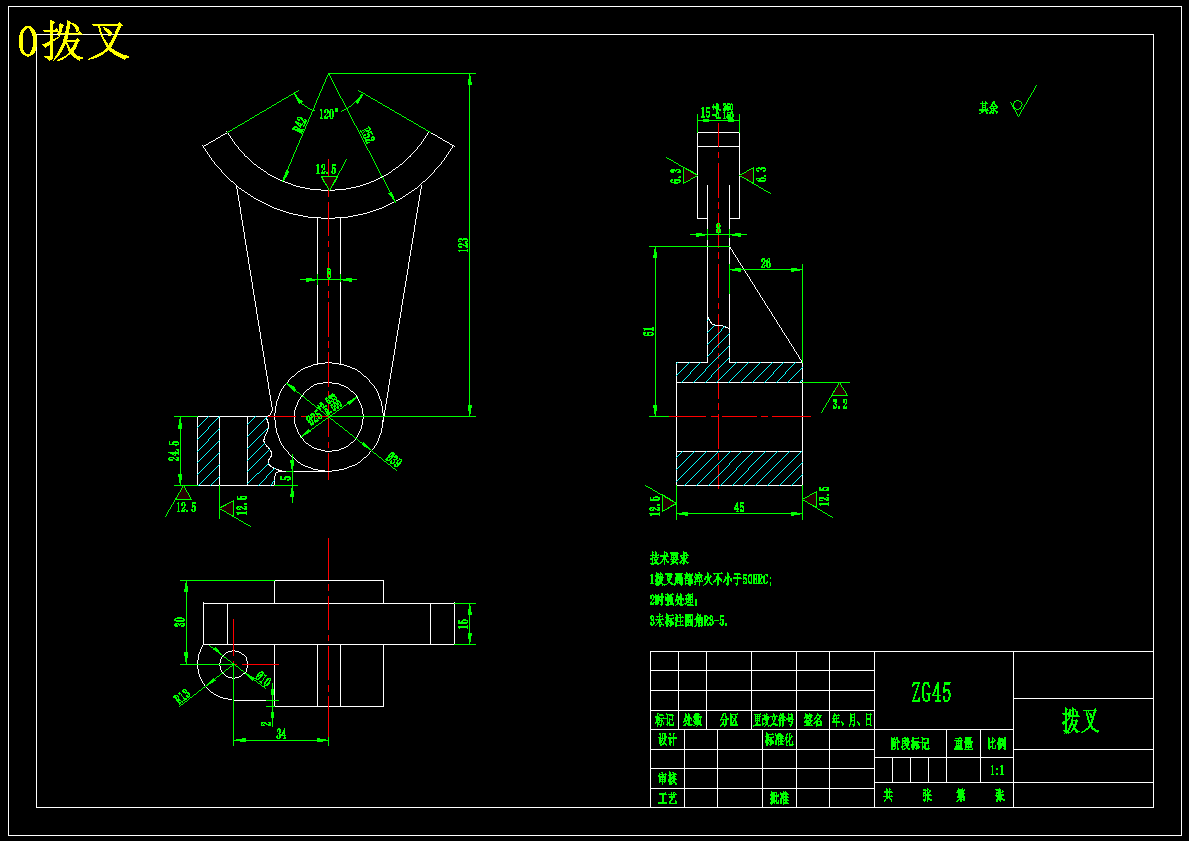Click the requirement line mentioning 50HRC

click(x=711, y=579)
